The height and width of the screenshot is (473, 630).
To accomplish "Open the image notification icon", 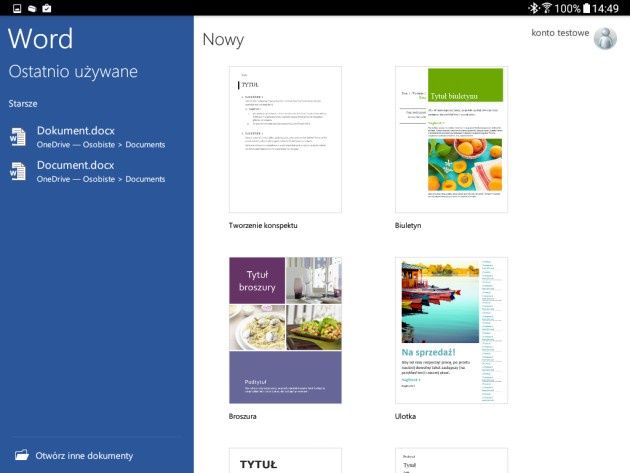I will (17, 8).
